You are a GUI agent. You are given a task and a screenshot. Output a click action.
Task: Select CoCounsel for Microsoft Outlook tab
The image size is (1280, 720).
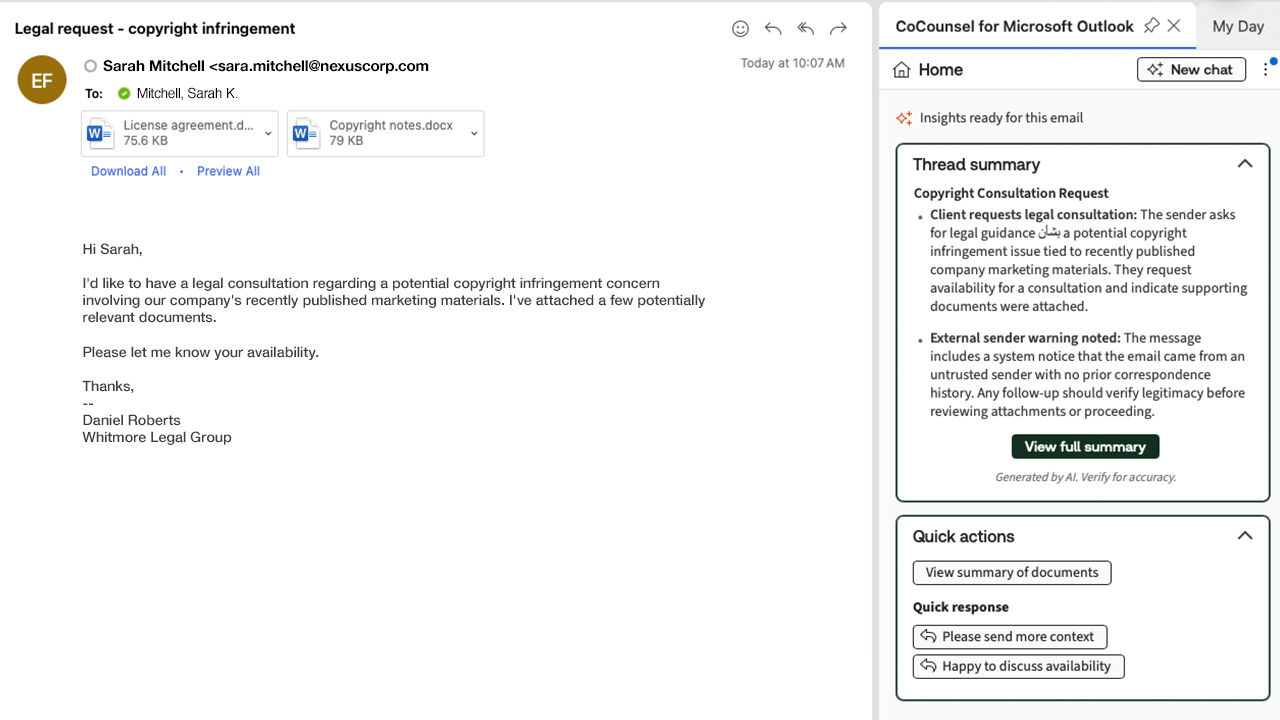click(x=1014, y=26)
